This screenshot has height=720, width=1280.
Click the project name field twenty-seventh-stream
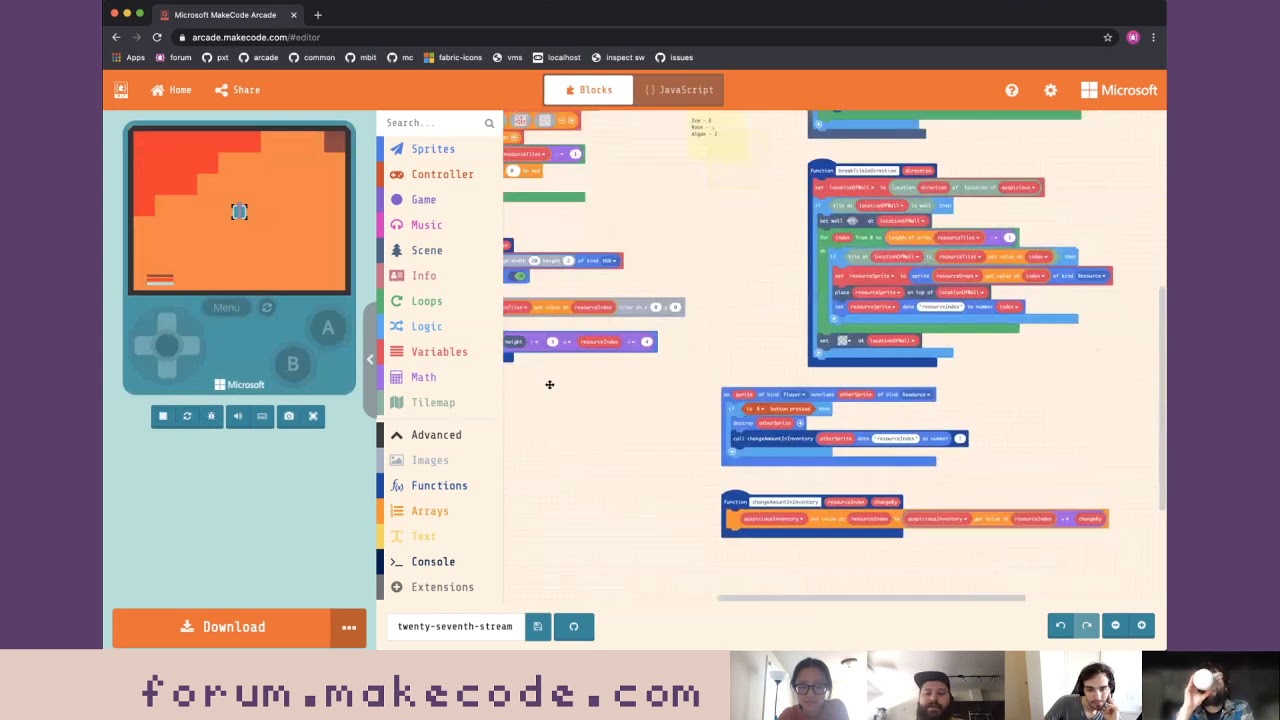point(455,627)
